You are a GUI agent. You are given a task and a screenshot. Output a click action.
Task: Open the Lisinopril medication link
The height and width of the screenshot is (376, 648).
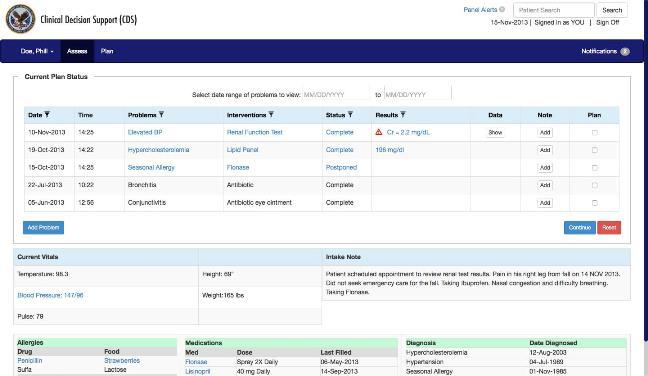(198, 371)
